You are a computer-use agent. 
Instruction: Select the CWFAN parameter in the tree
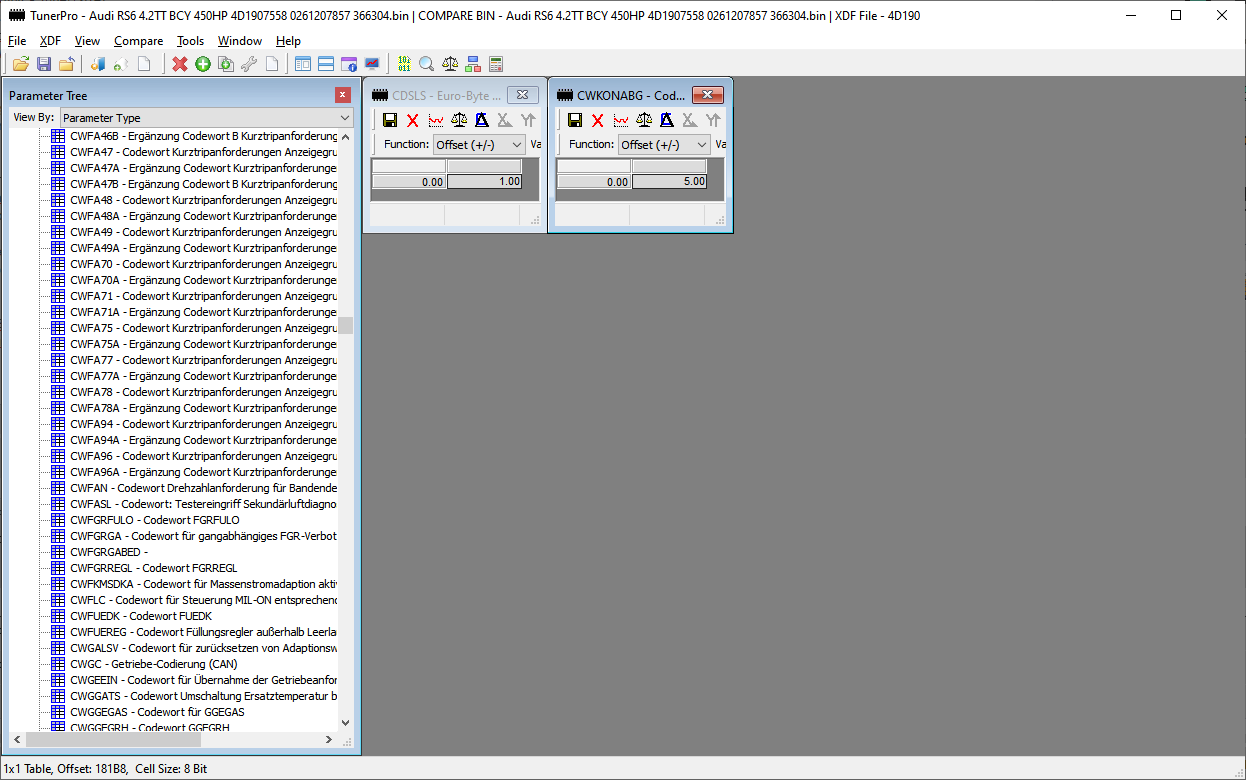click(x=203, y=488)
